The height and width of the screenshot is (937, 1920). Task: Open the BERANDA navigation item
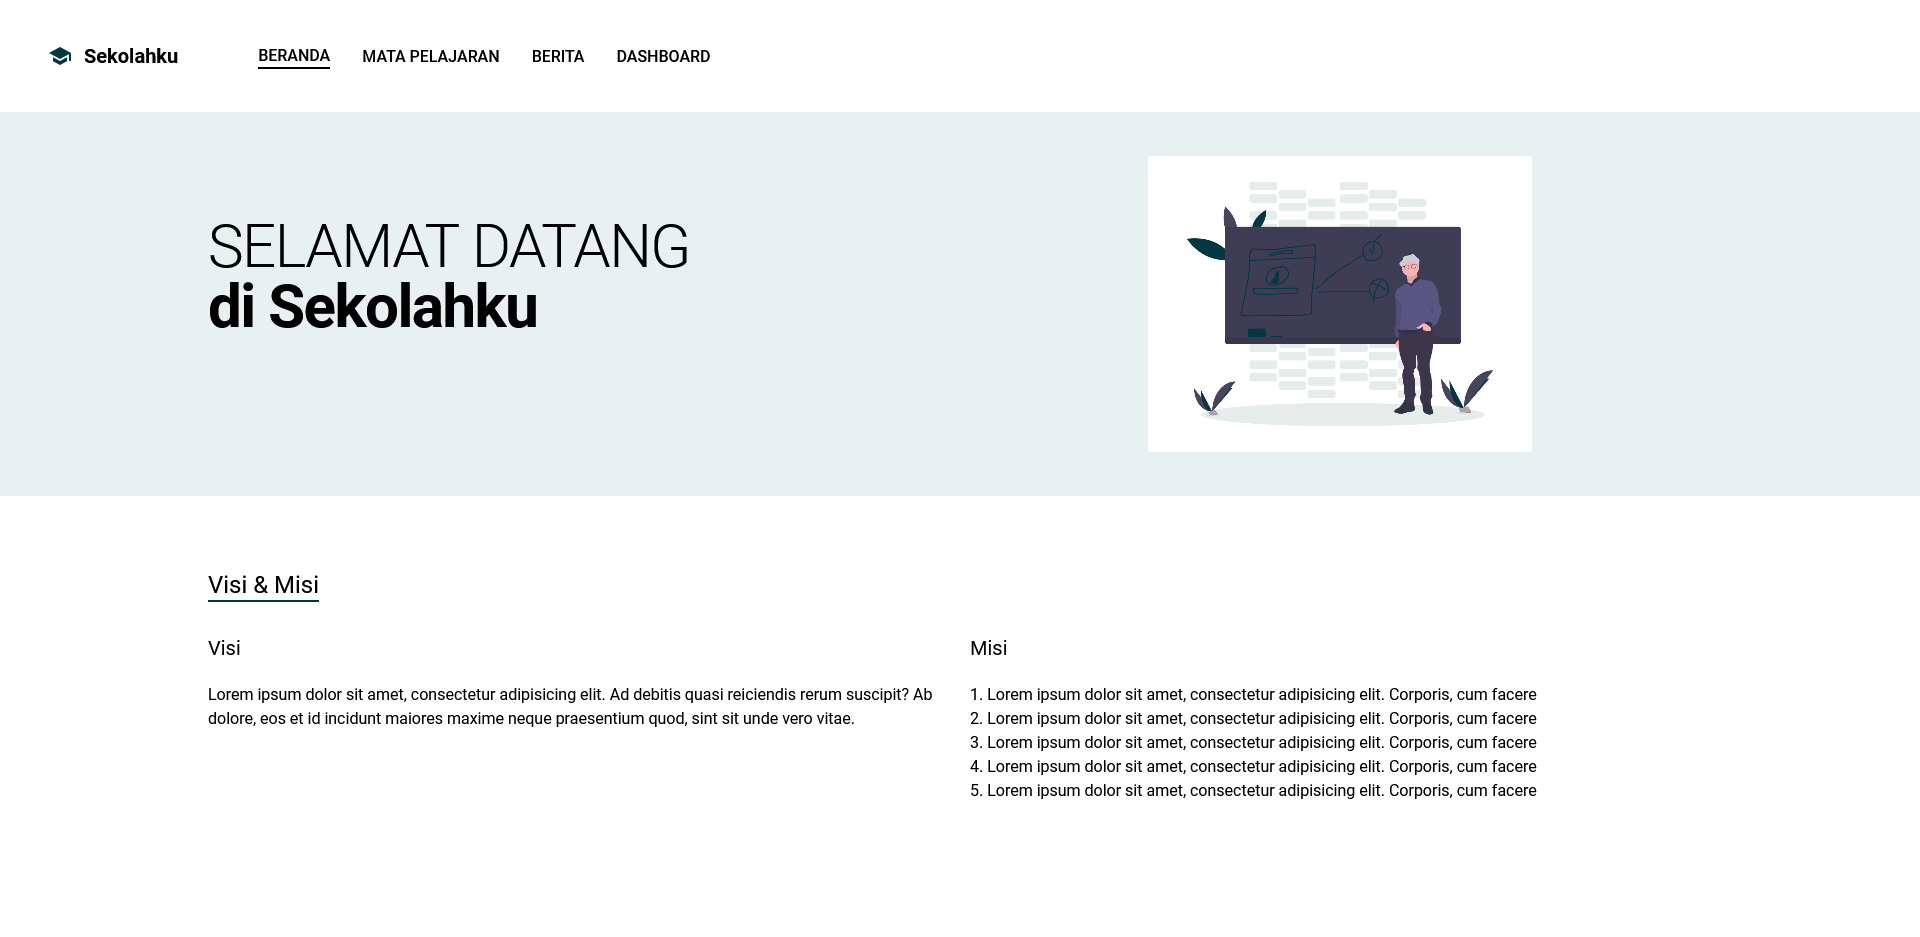pyautogui.click(x=294, y=56)
